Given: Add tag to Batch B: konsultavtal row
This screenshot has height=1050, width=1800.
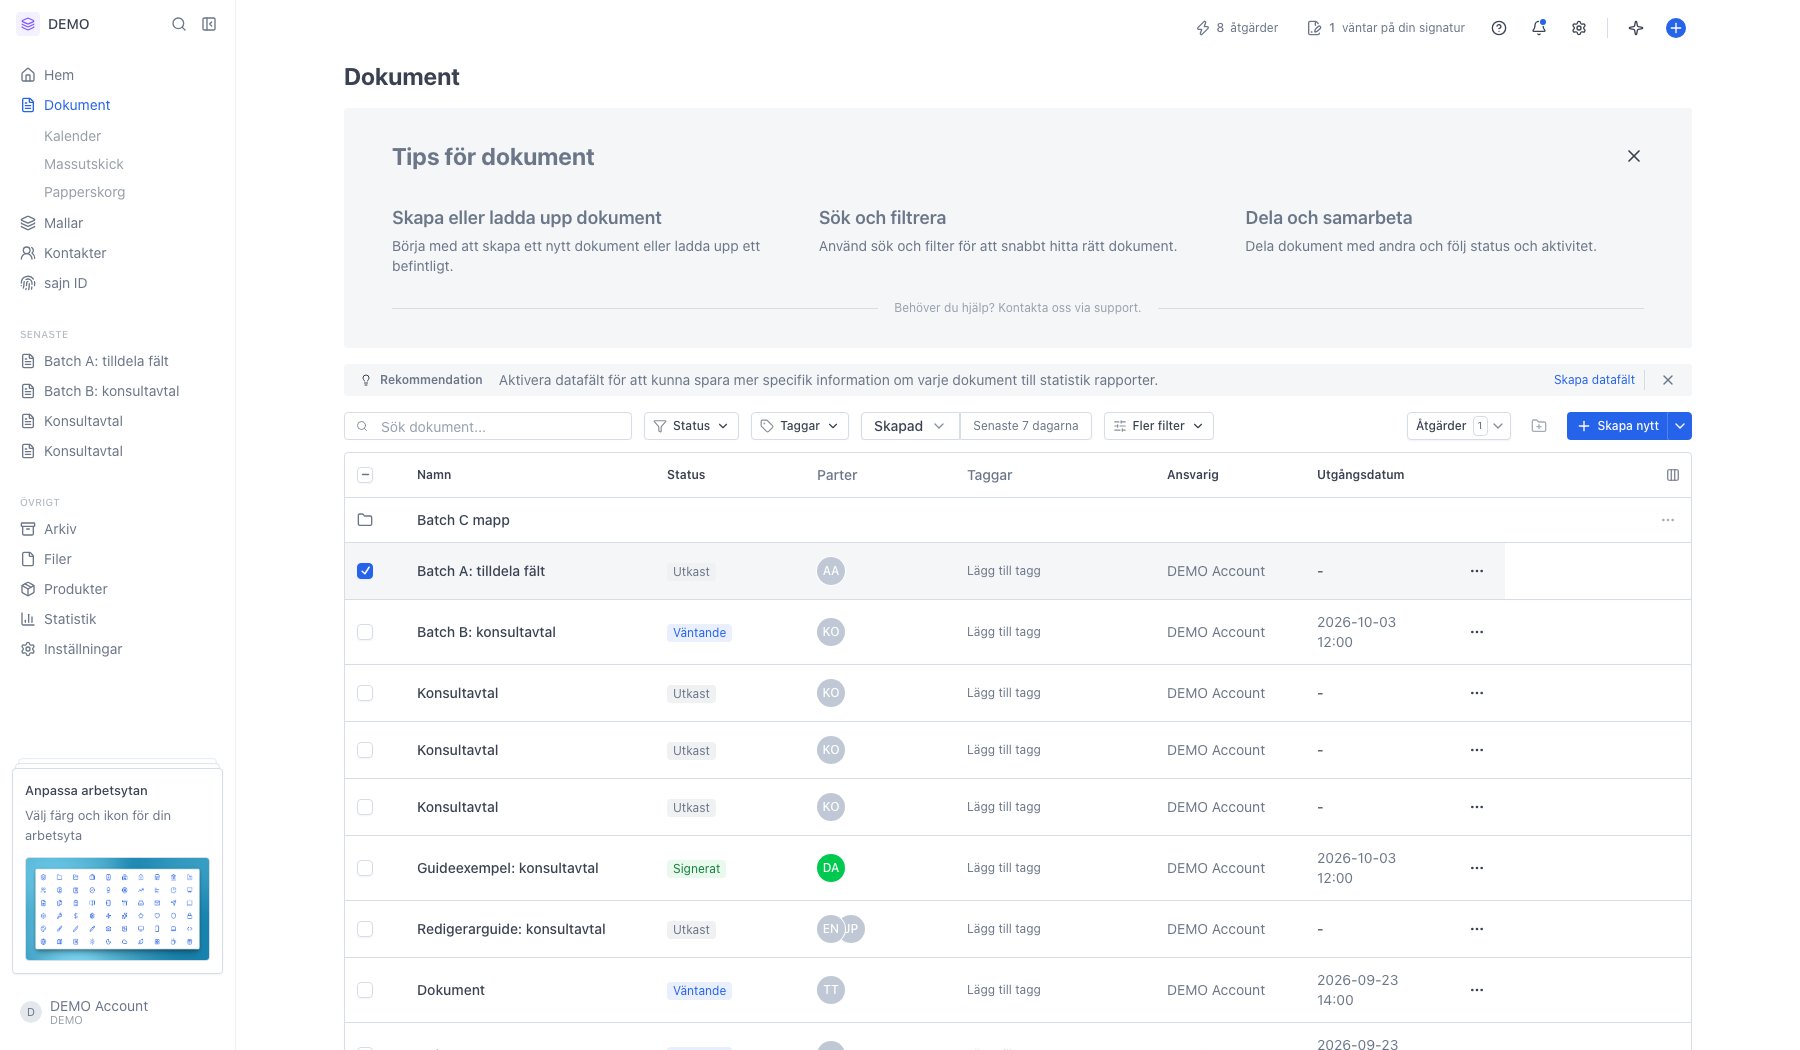Looking at the screenshot, I should click(1004, 632).
